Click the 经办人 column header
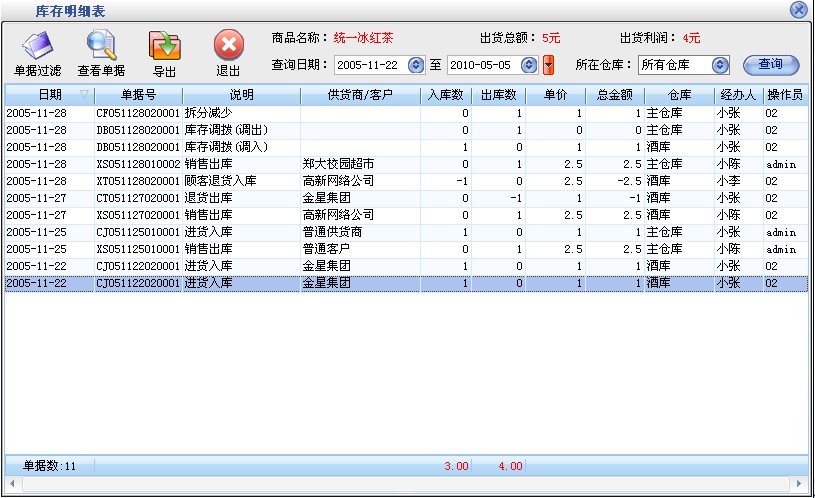 click(737, 95)
